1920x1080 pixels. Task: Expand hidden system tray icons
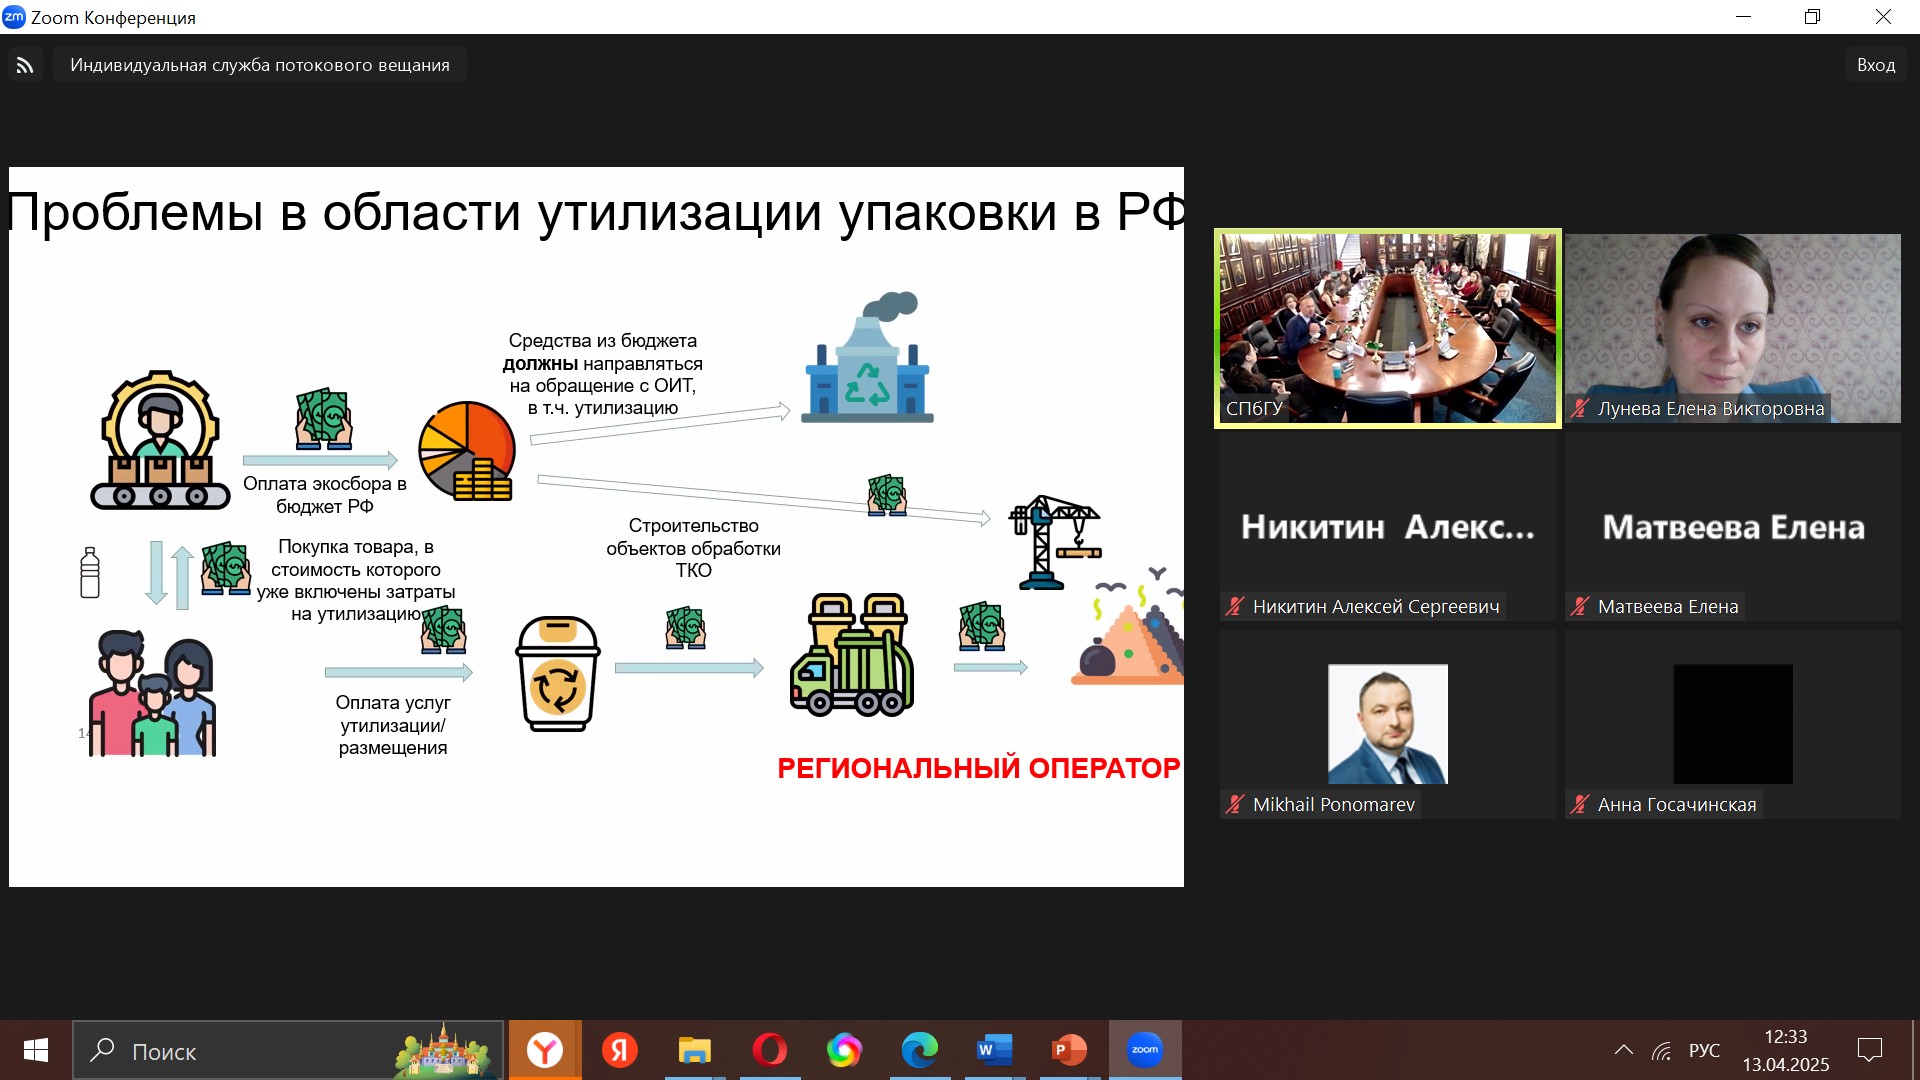(x=1623, y=1050)
